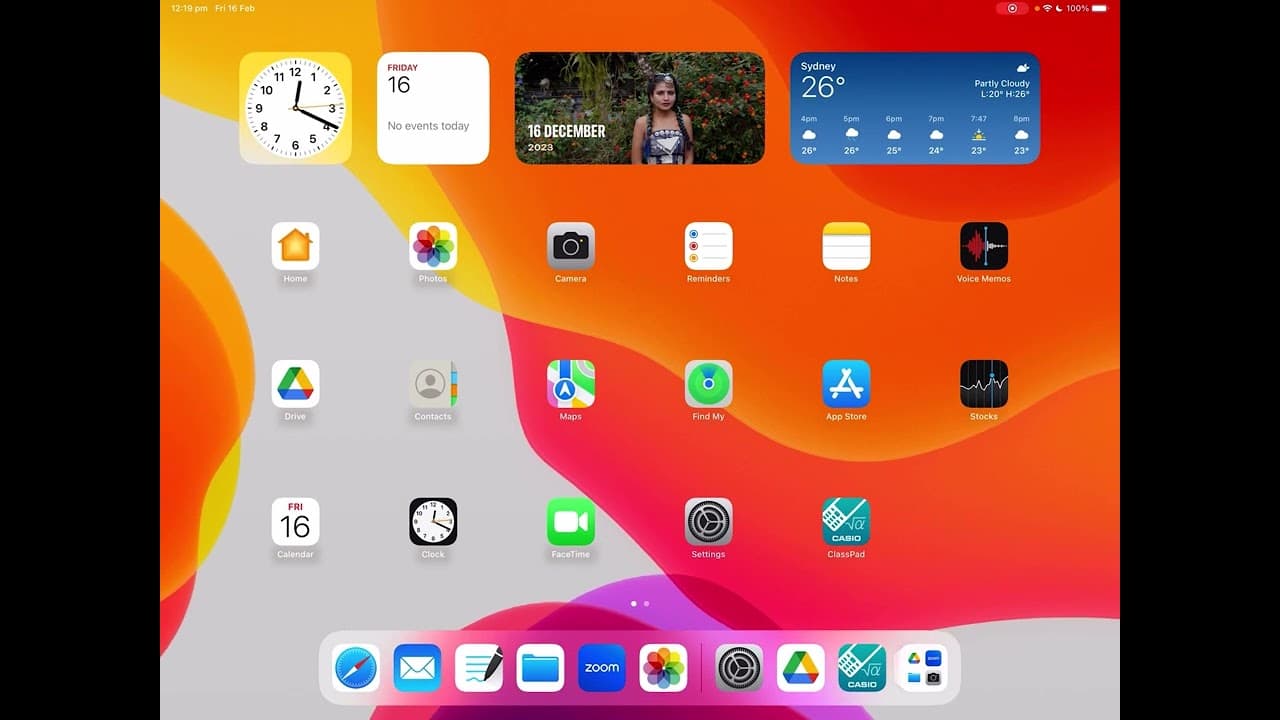Tap the analog clock widget
Viewport: 1280px width, 720px height.
pos(295,108)
